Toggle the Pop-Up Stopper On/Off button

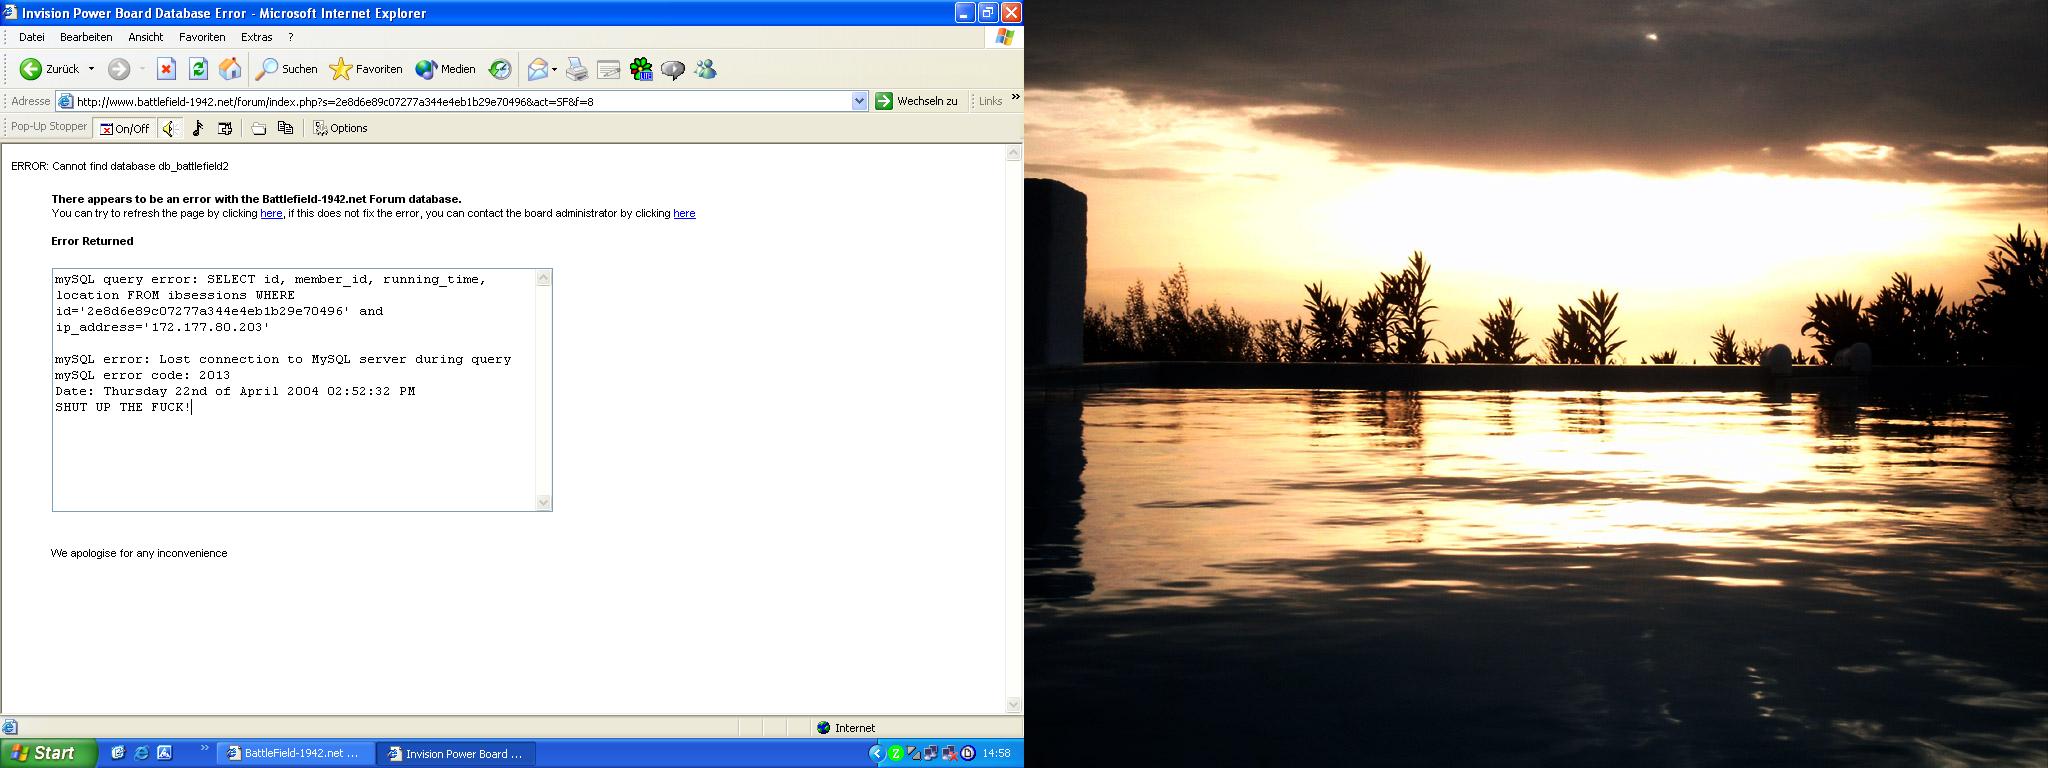tap(124, 128)
